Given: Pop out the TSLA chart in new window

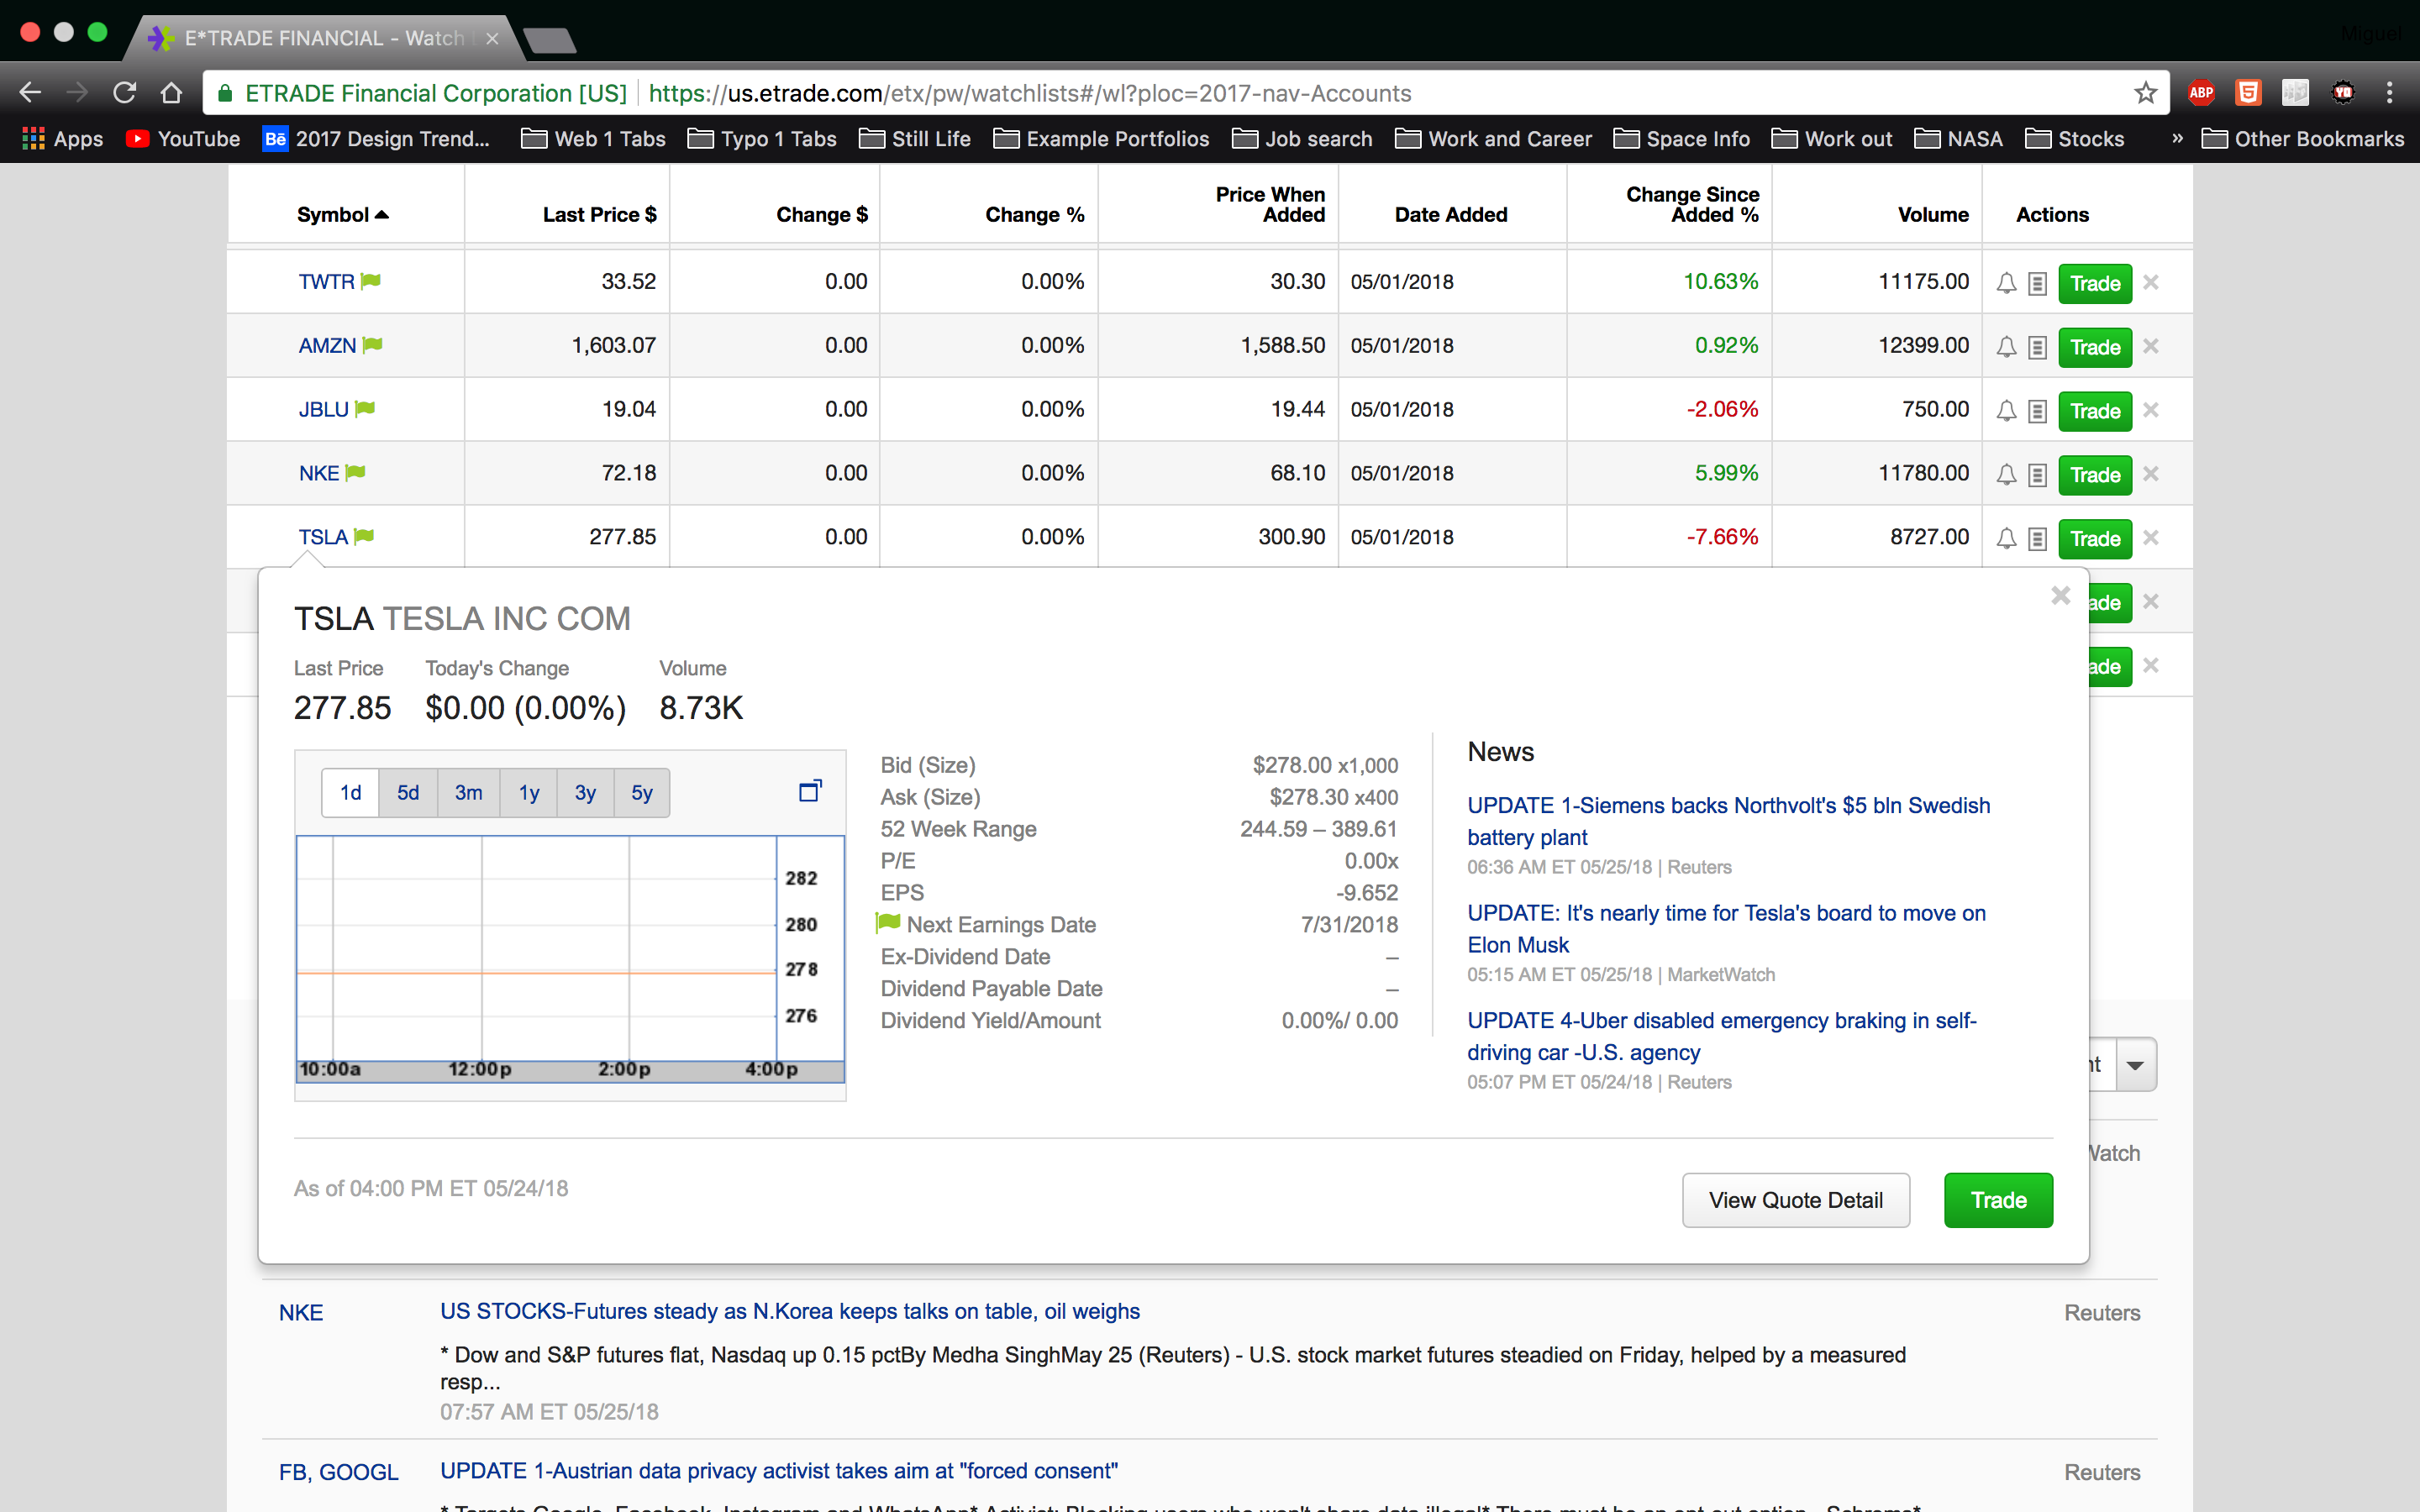Looking at the screenshot, I should tap(810, 791).
